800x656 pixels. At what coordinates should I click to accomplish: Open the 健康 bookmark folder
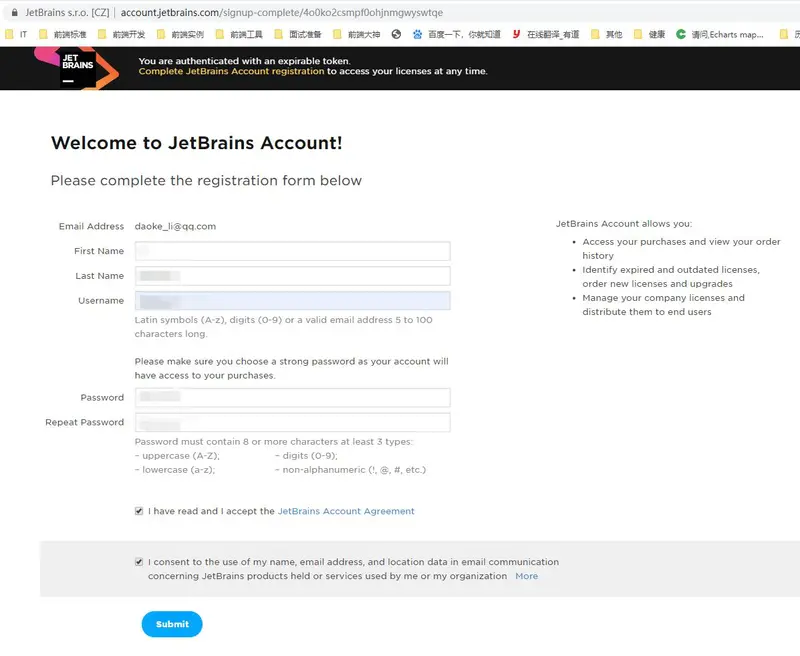coord(650,34)
